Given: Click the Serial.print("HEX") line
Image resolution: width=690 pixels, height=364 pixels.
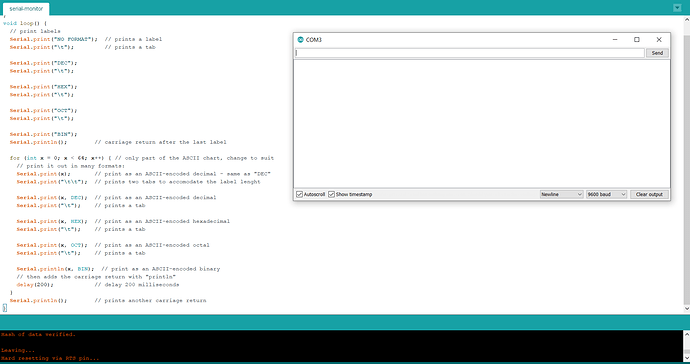Looking at the screenshot, I should pyautogui.click(x=43, y=87).
